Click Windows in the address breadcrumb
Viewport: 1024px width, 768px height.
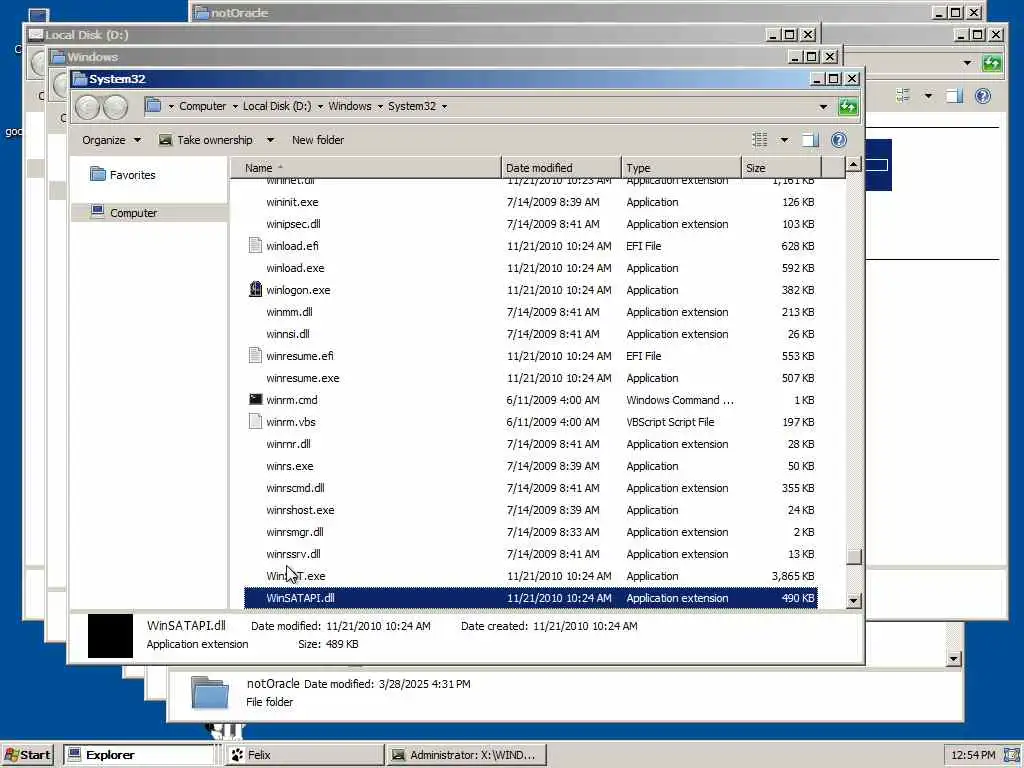click(349, 106)
